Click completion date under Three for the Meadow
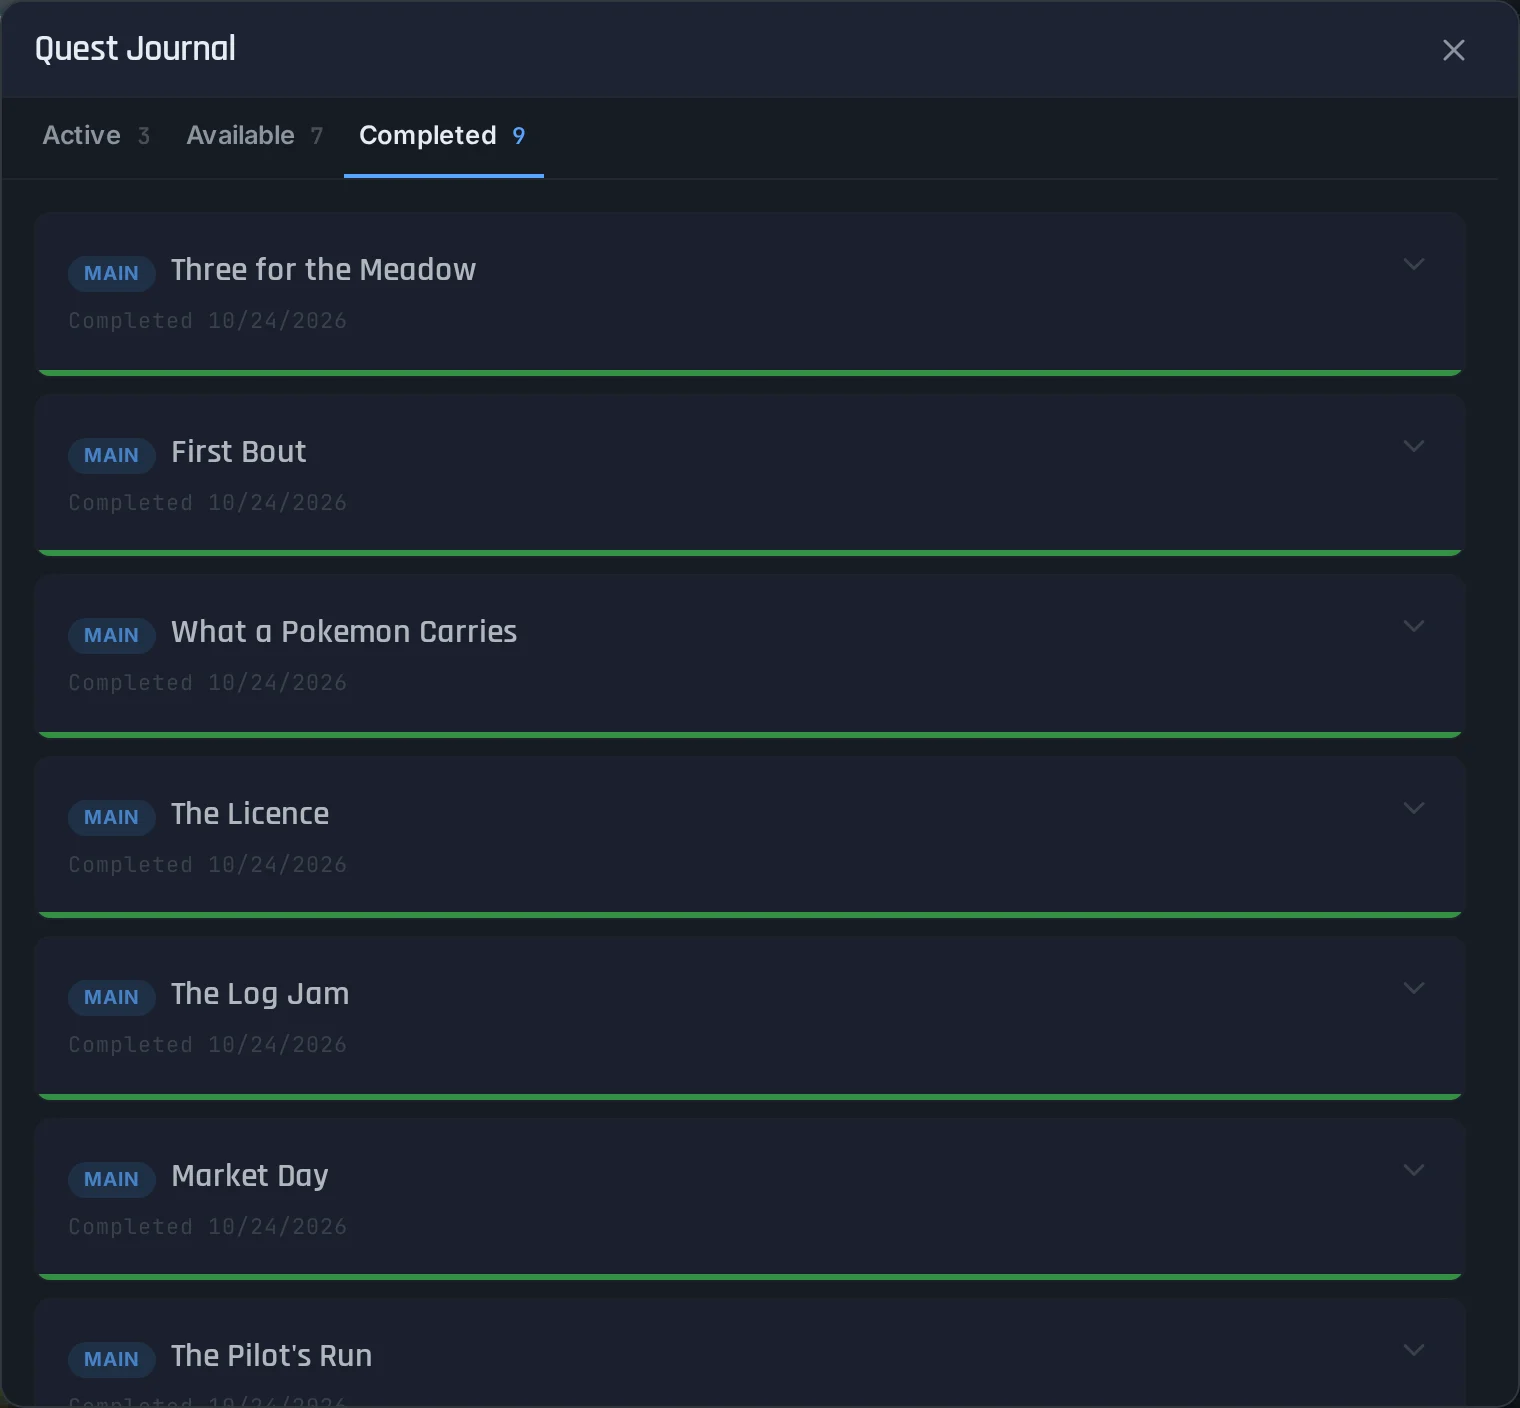 coord(208,321)
